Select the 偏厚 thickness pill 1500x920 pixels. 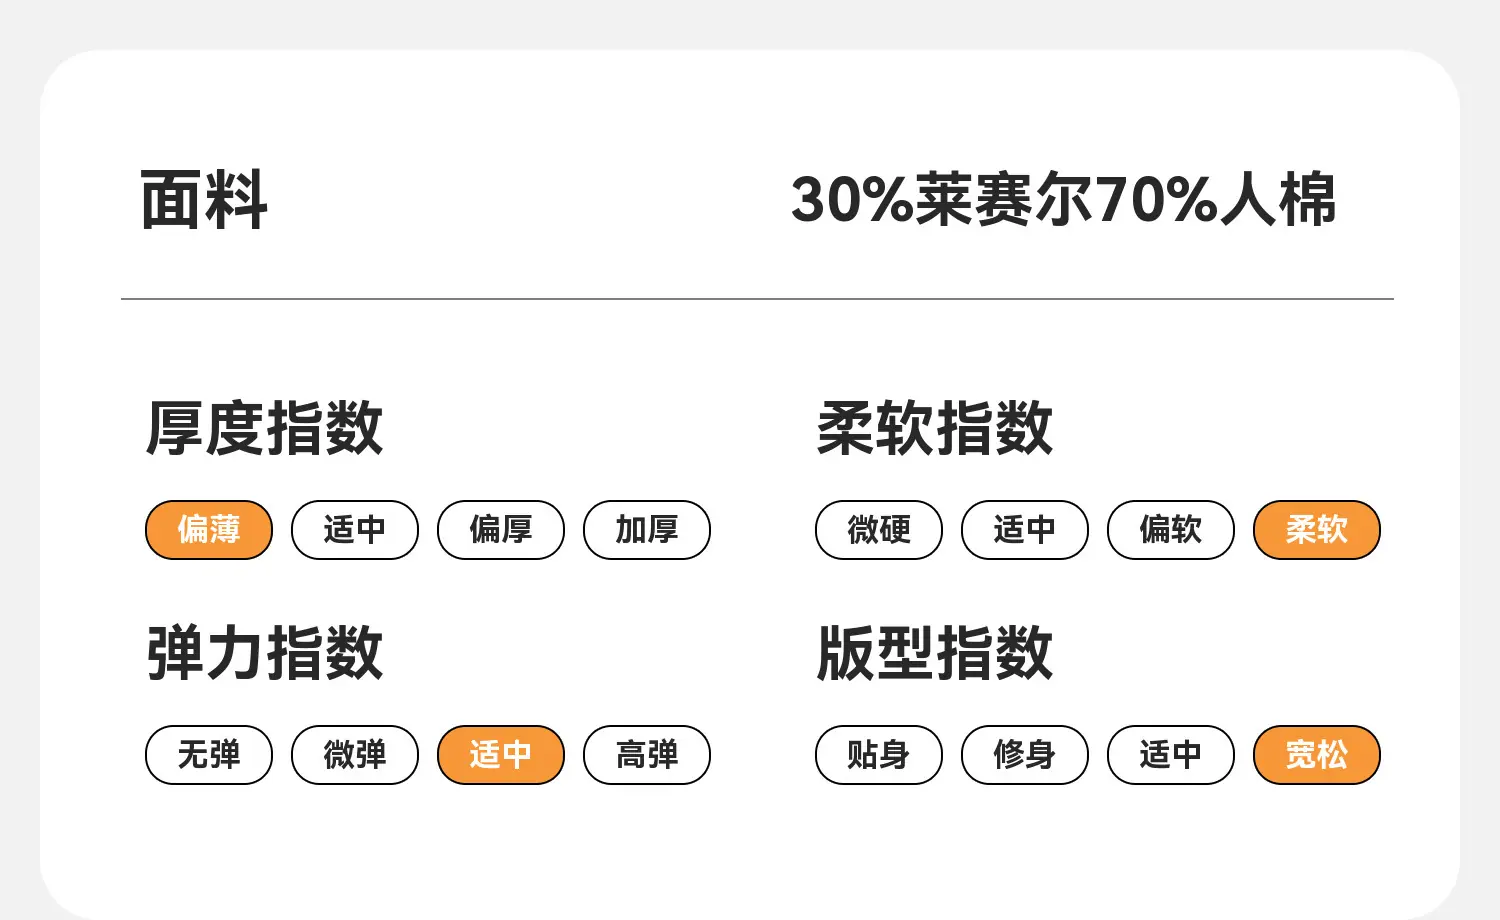(x=501, y=530)
